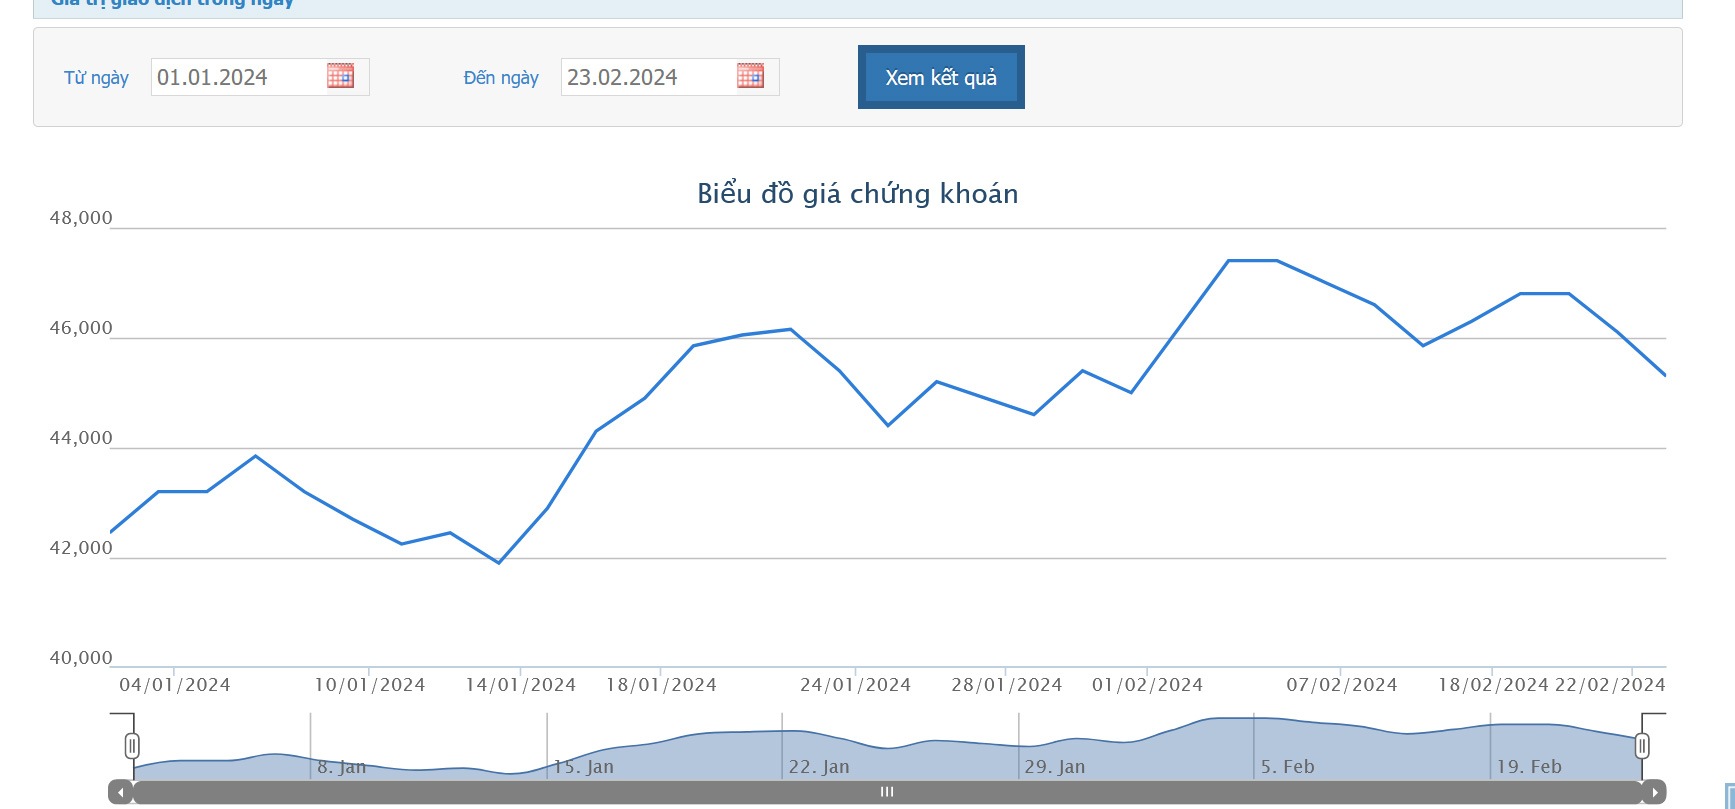Select the "19. Feb" marker in the navigator
The height and width of the screenshot is (809, 1735).
(x=1528, y=767)
